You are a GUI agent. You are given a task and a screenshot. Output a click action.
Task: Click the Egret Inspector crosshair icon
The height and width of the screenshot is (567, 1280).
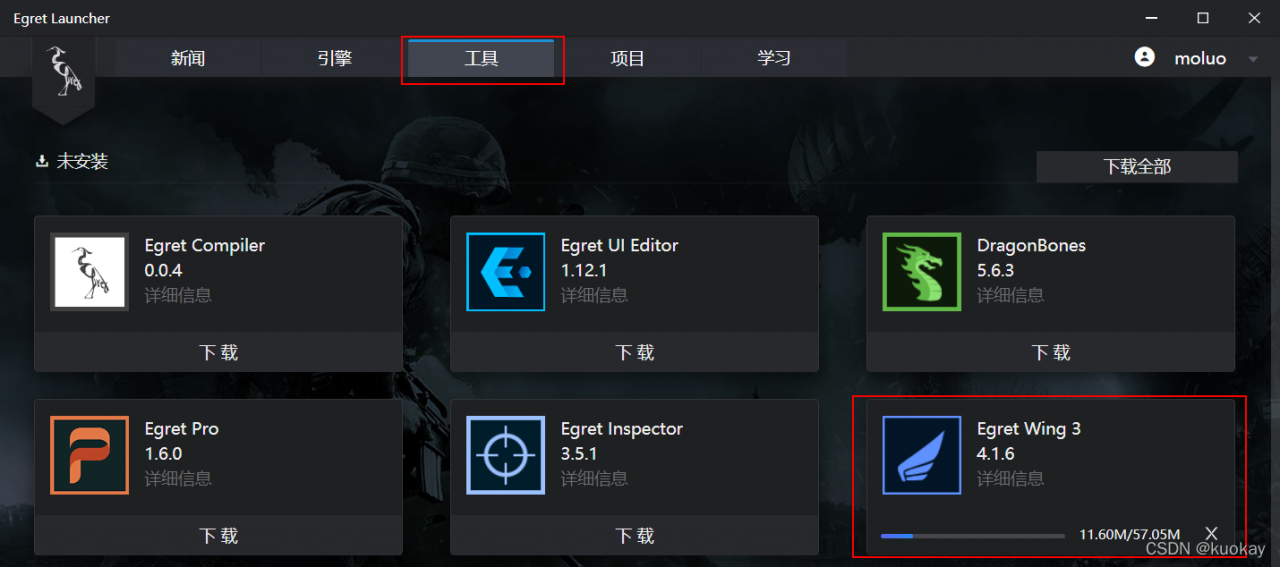pos(505,455)
